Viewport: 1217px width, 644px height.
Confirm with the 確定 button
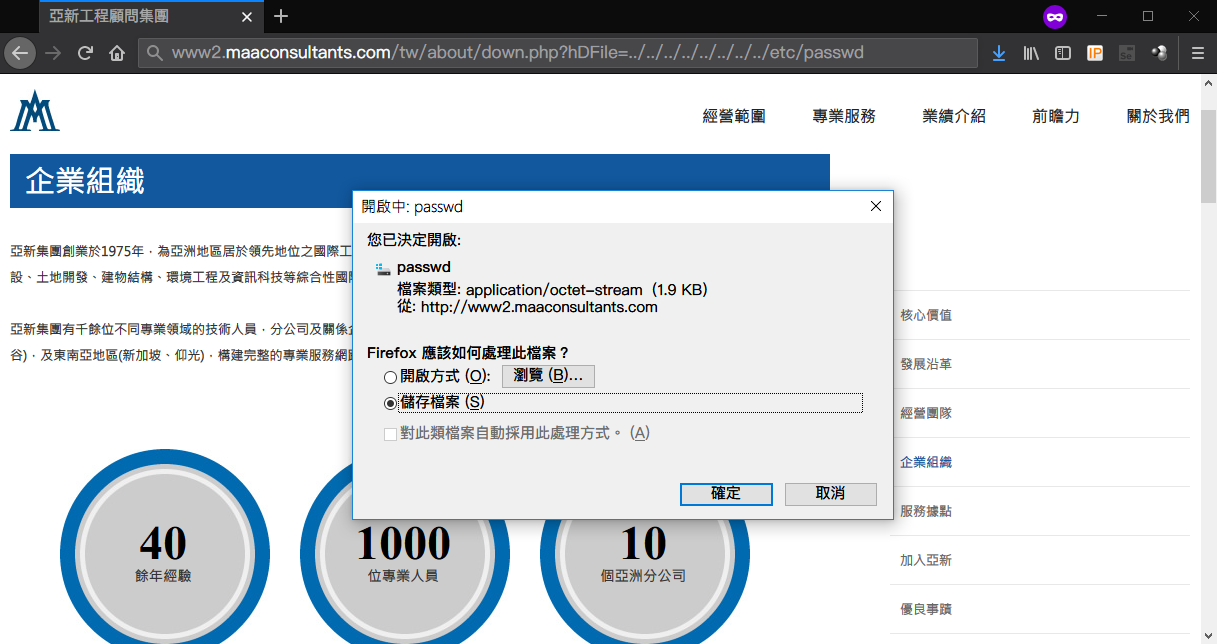click(726, 494)
